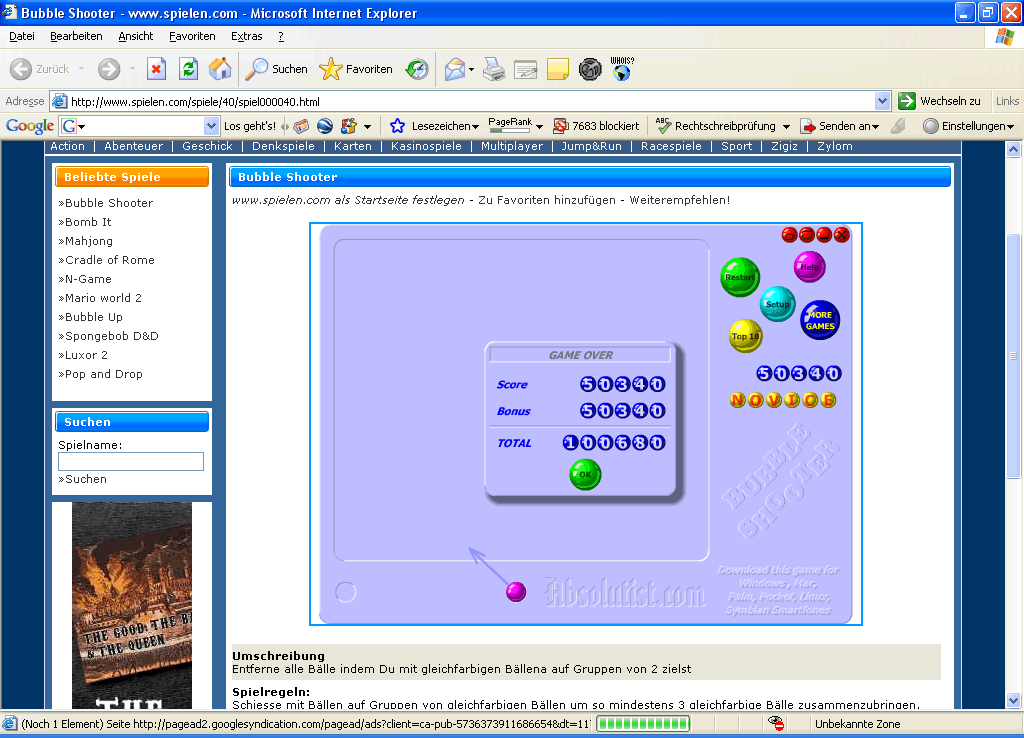Open the Extras menu

coord(247,37)
